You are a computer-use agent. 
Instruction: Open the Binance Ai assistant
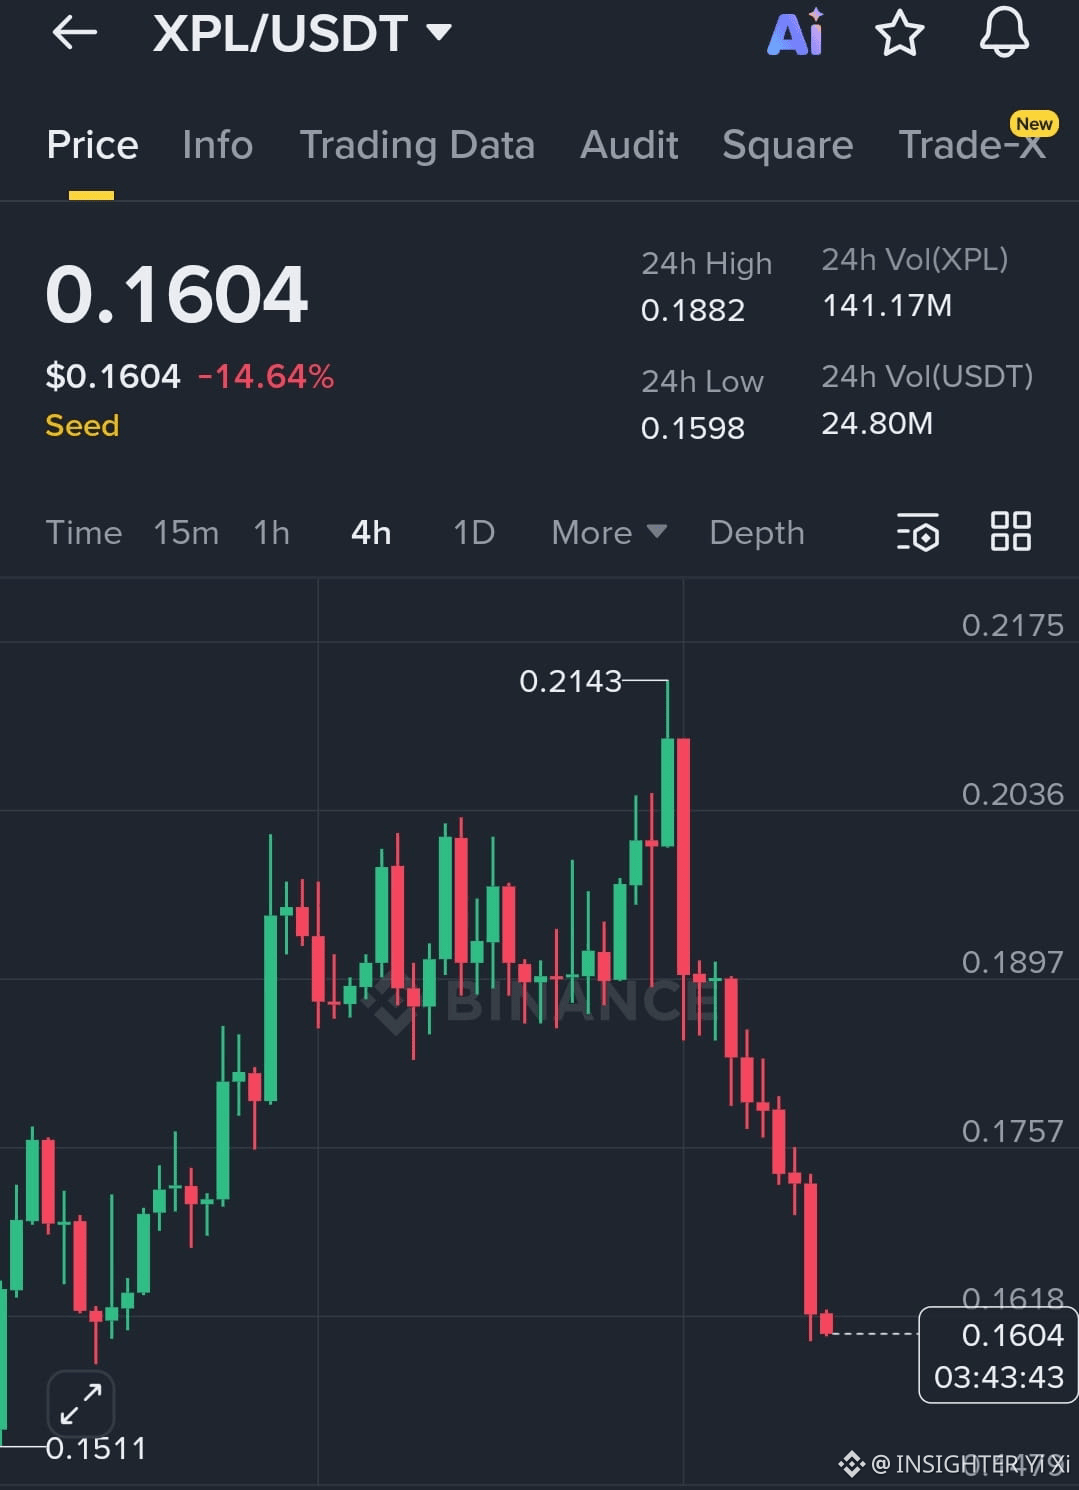click(x=795, y=33)
